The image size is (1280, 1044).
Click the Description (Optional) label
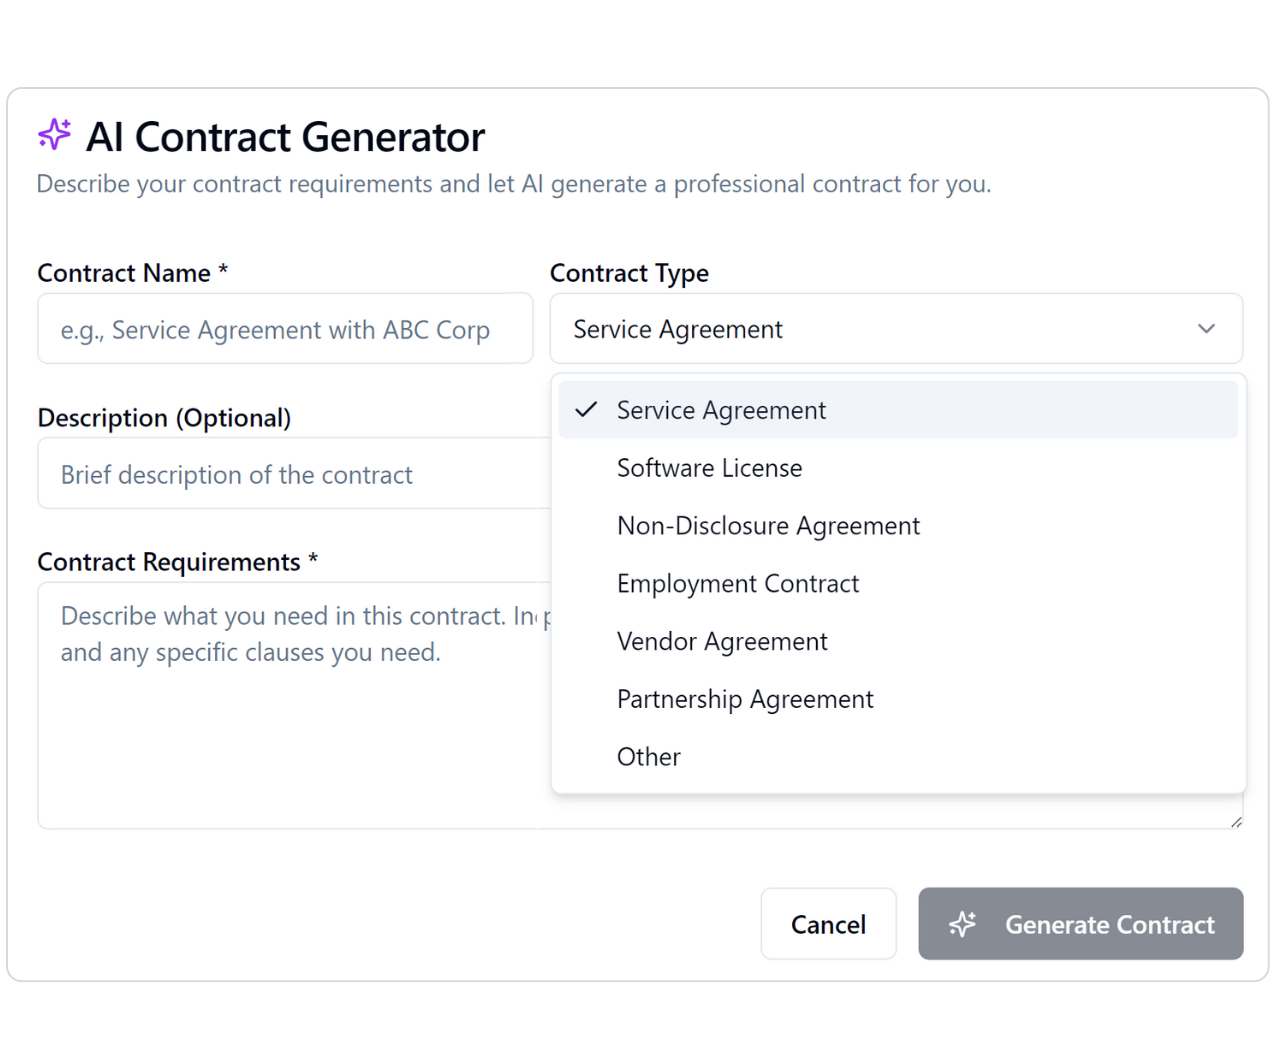point(164,418)
